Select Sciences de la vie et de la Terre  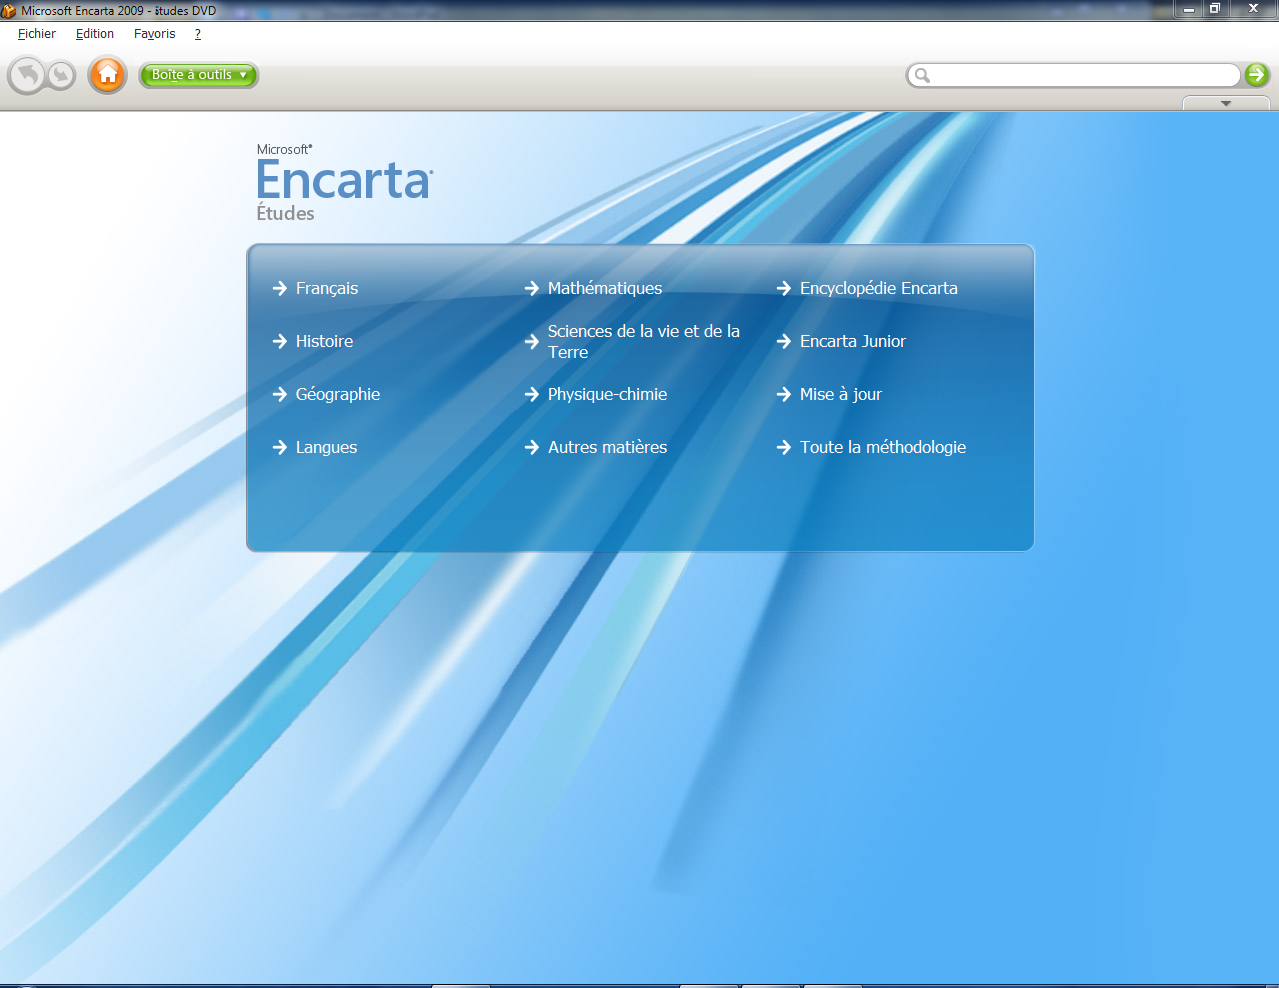click(x=644, y=341)
